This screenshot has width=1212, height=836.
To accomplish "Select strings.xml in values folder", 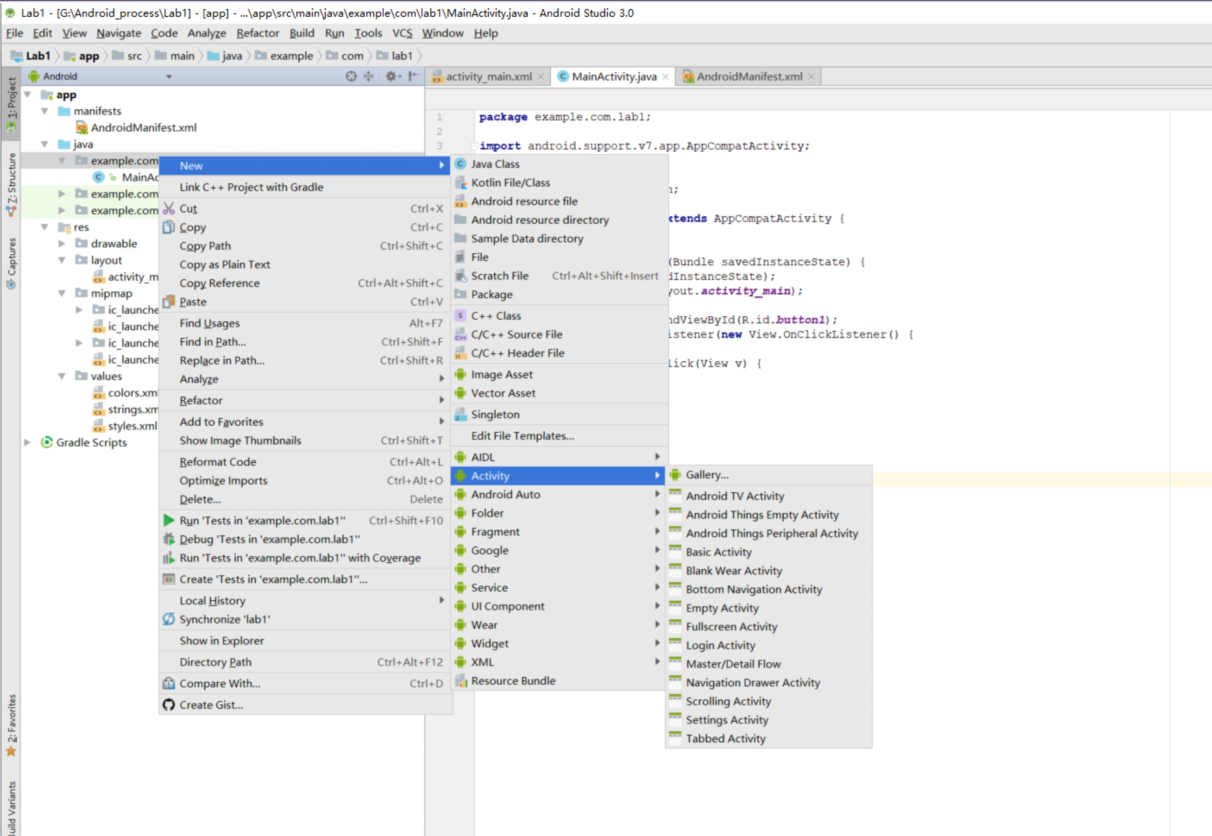I will [125, 410].
